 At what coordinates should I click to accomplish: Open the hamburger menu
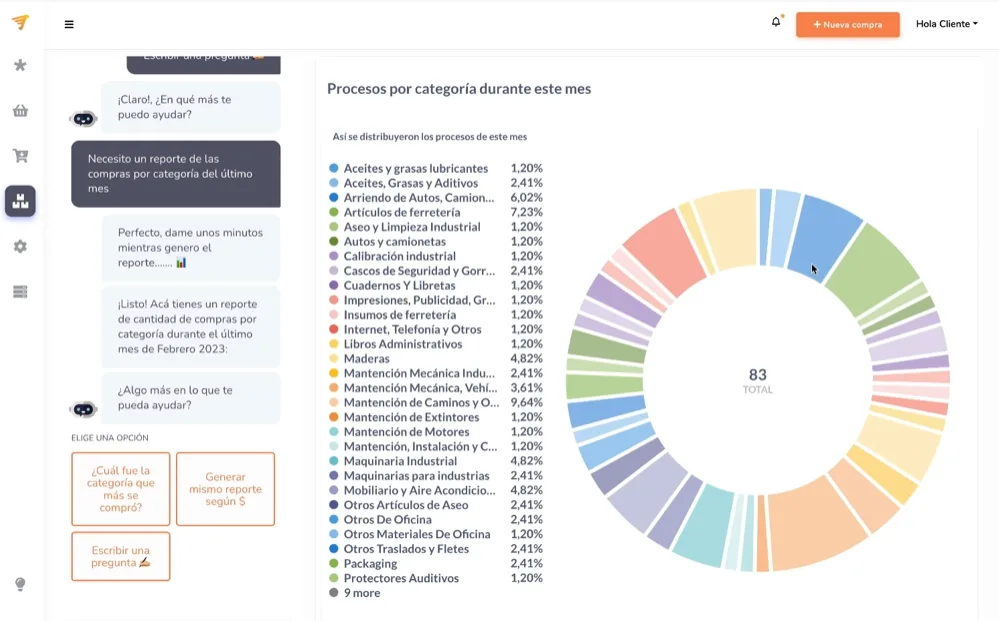(x=69, y=24)
